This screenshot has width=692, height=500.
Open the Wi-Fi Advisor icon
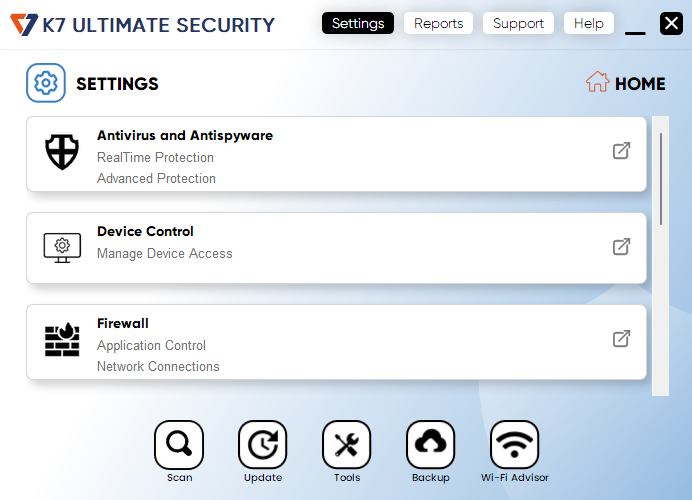pos(515,445)
